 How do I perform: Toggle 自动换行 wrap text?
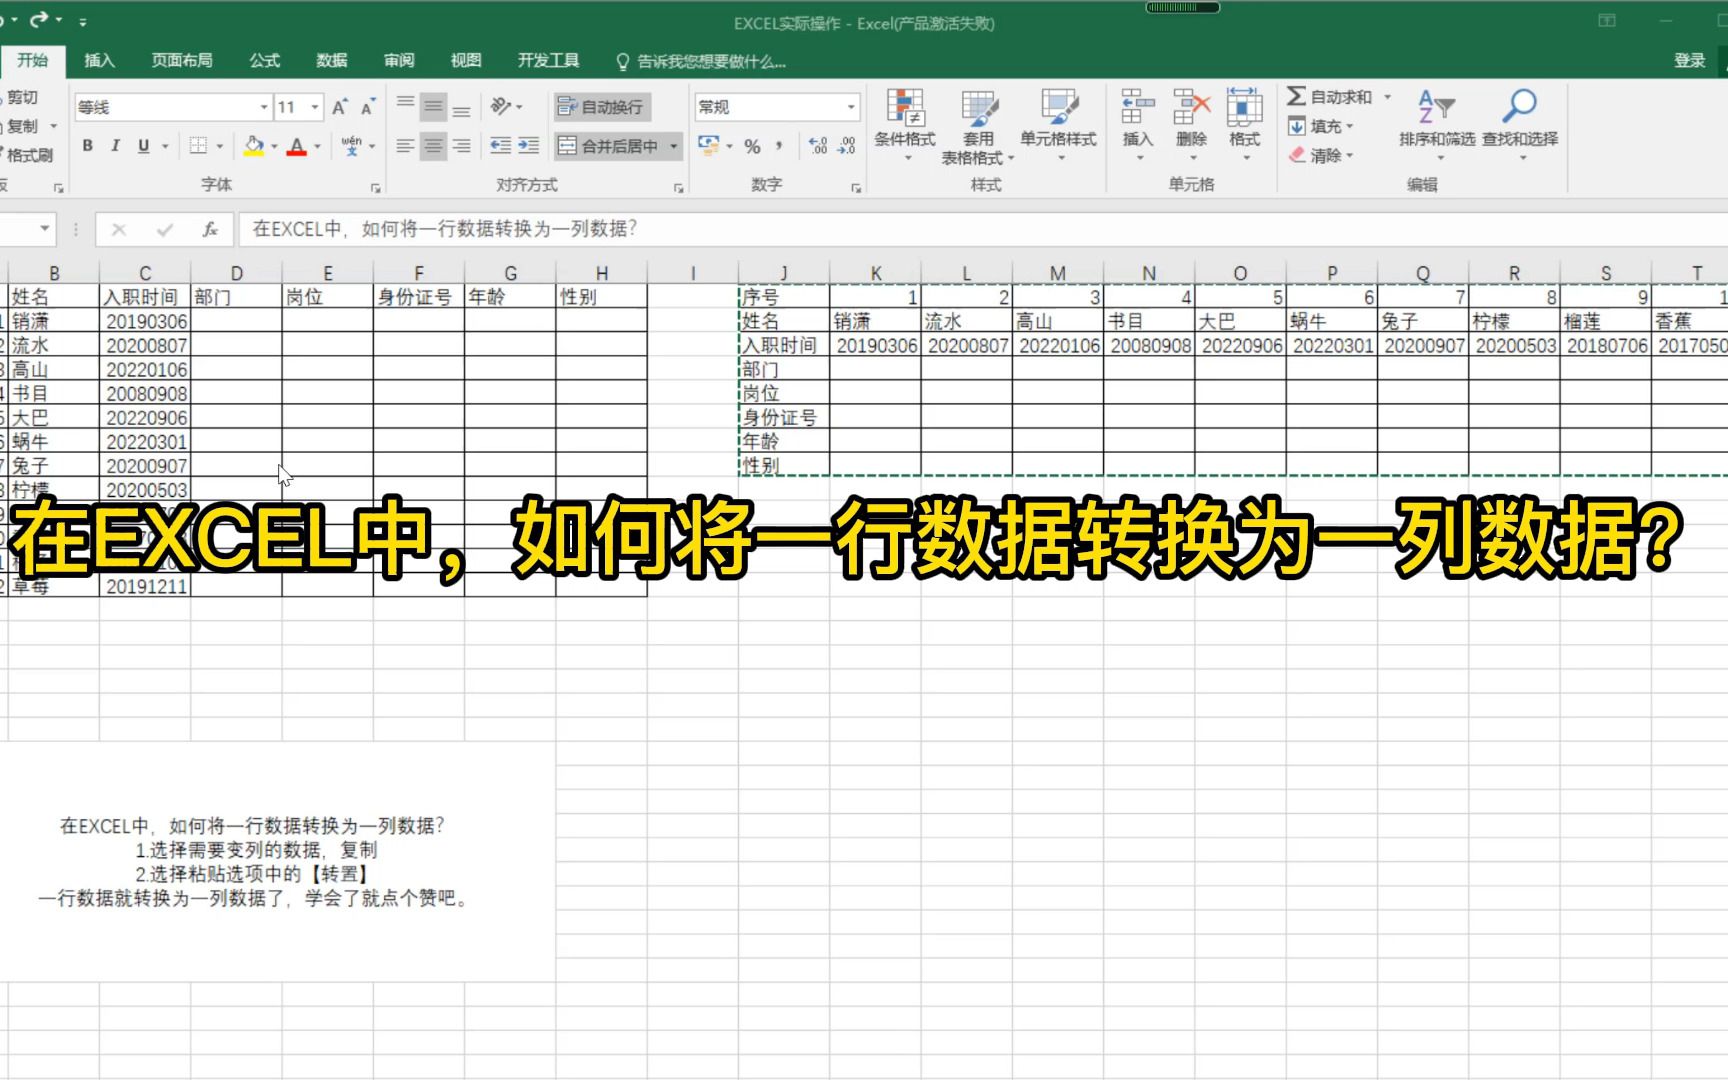(601, 107)
